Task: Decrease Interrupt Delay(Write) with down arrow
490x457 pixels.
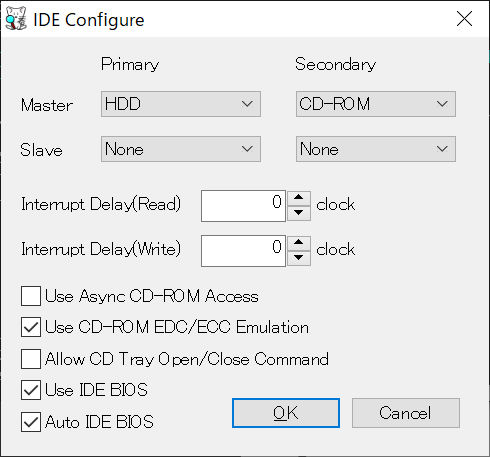Action: tap(299, 258)
